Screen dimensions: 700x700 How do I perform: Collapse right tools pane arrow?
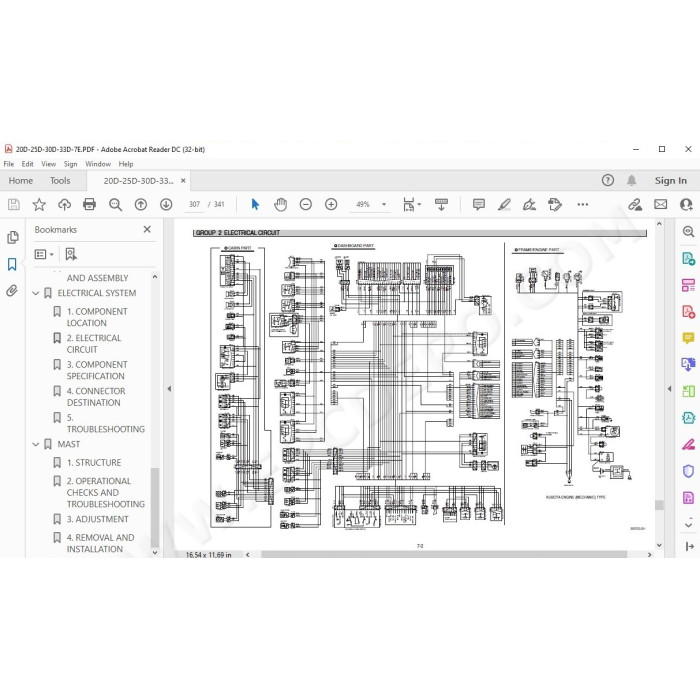pyautogui.click(x=669, y=389)
